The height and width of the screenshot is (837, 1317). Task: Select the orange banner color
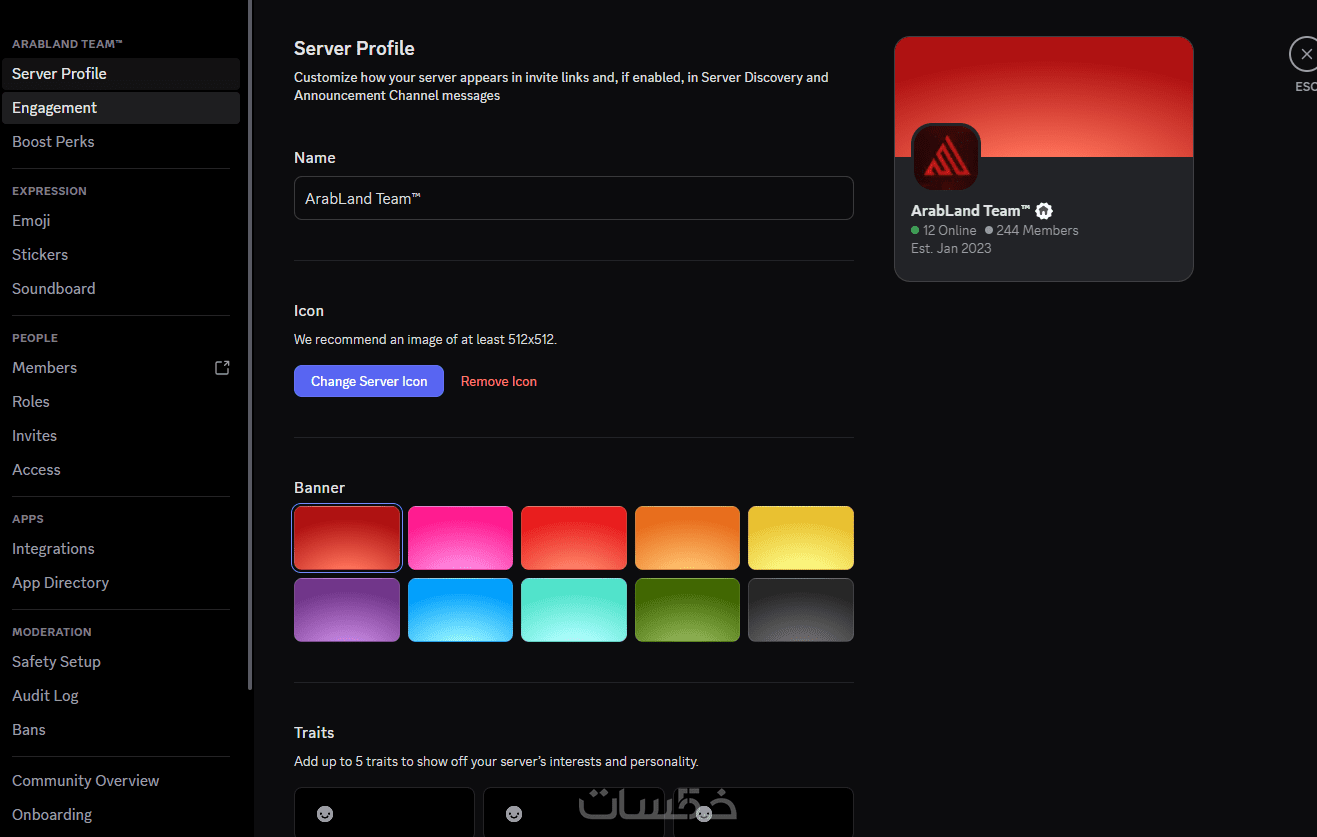(x=687, y=538)
